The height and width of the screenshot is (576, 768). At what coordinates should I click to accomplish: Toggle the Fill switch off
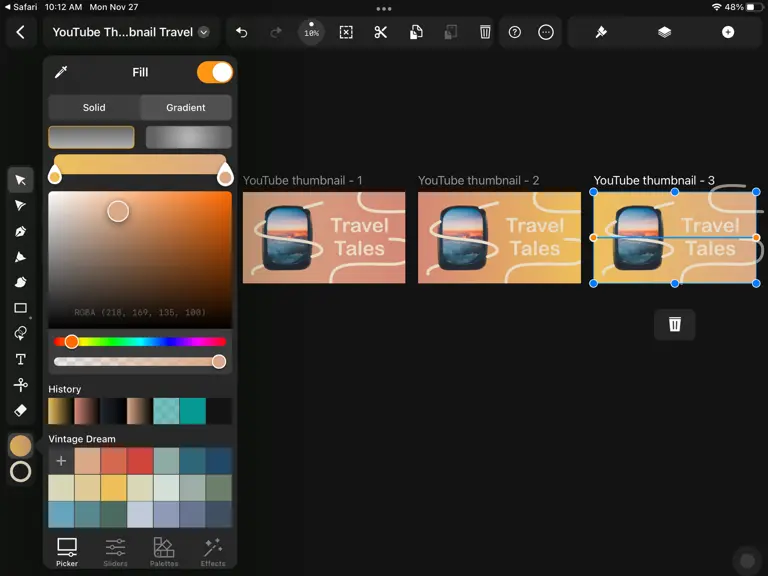215,72
